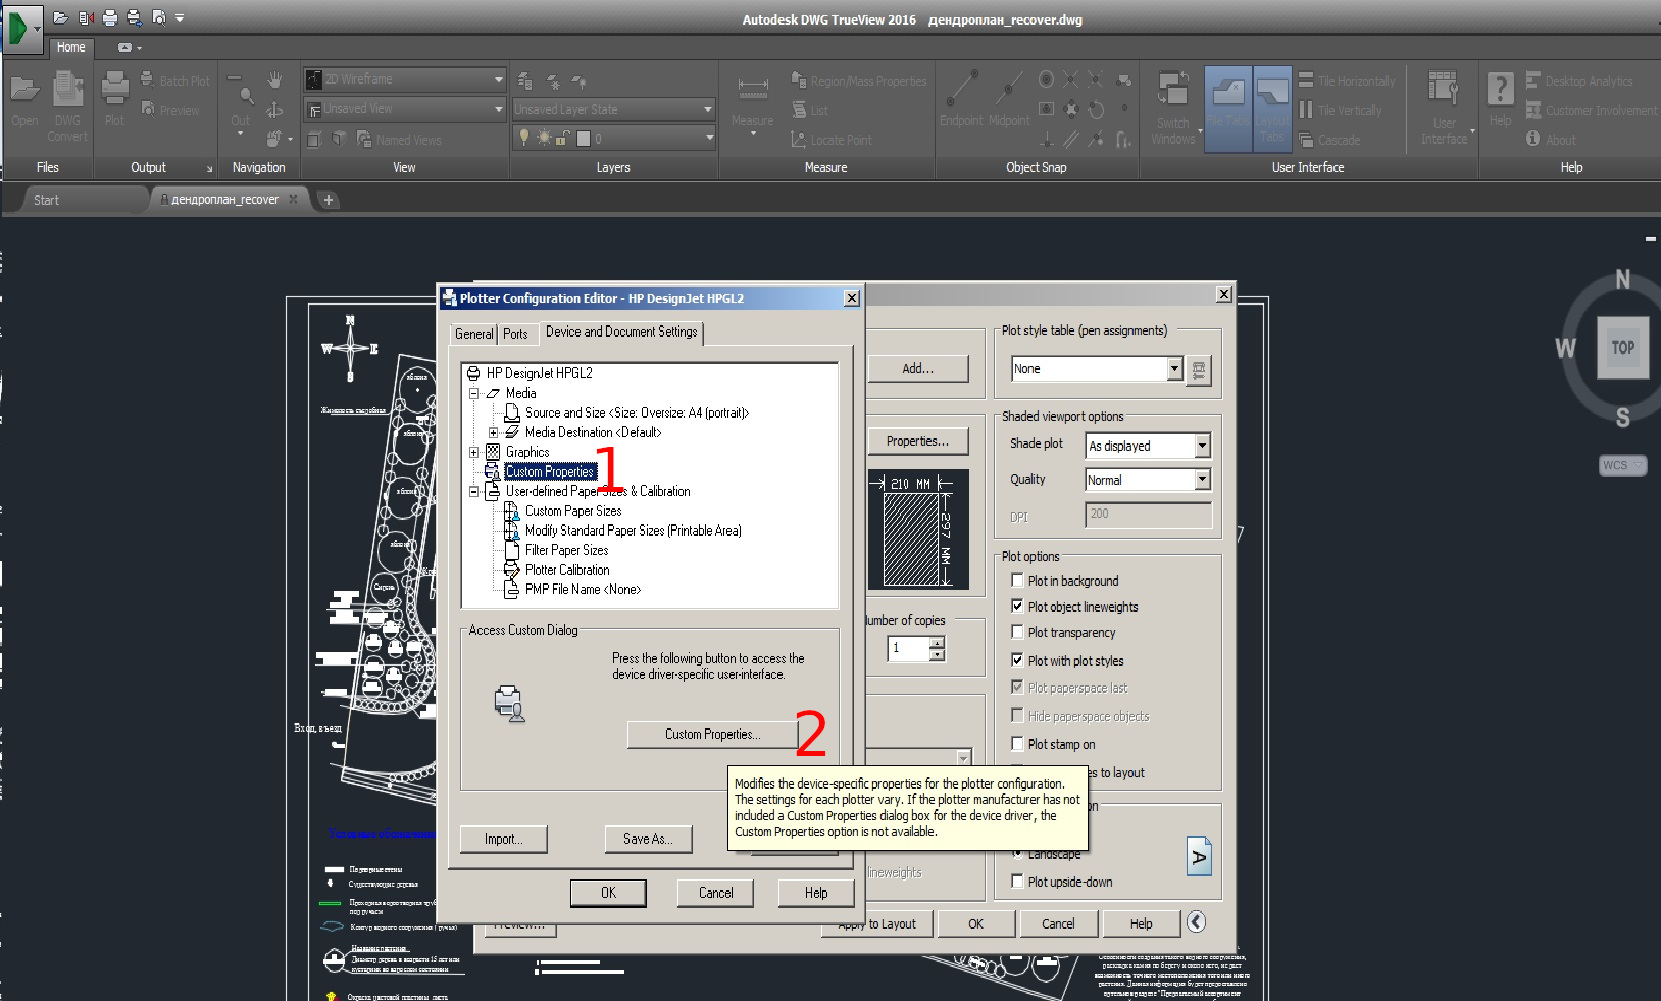
Task: Open the Unsaved View dropdown
Action: pyautogui.click(x=405, y=108)
